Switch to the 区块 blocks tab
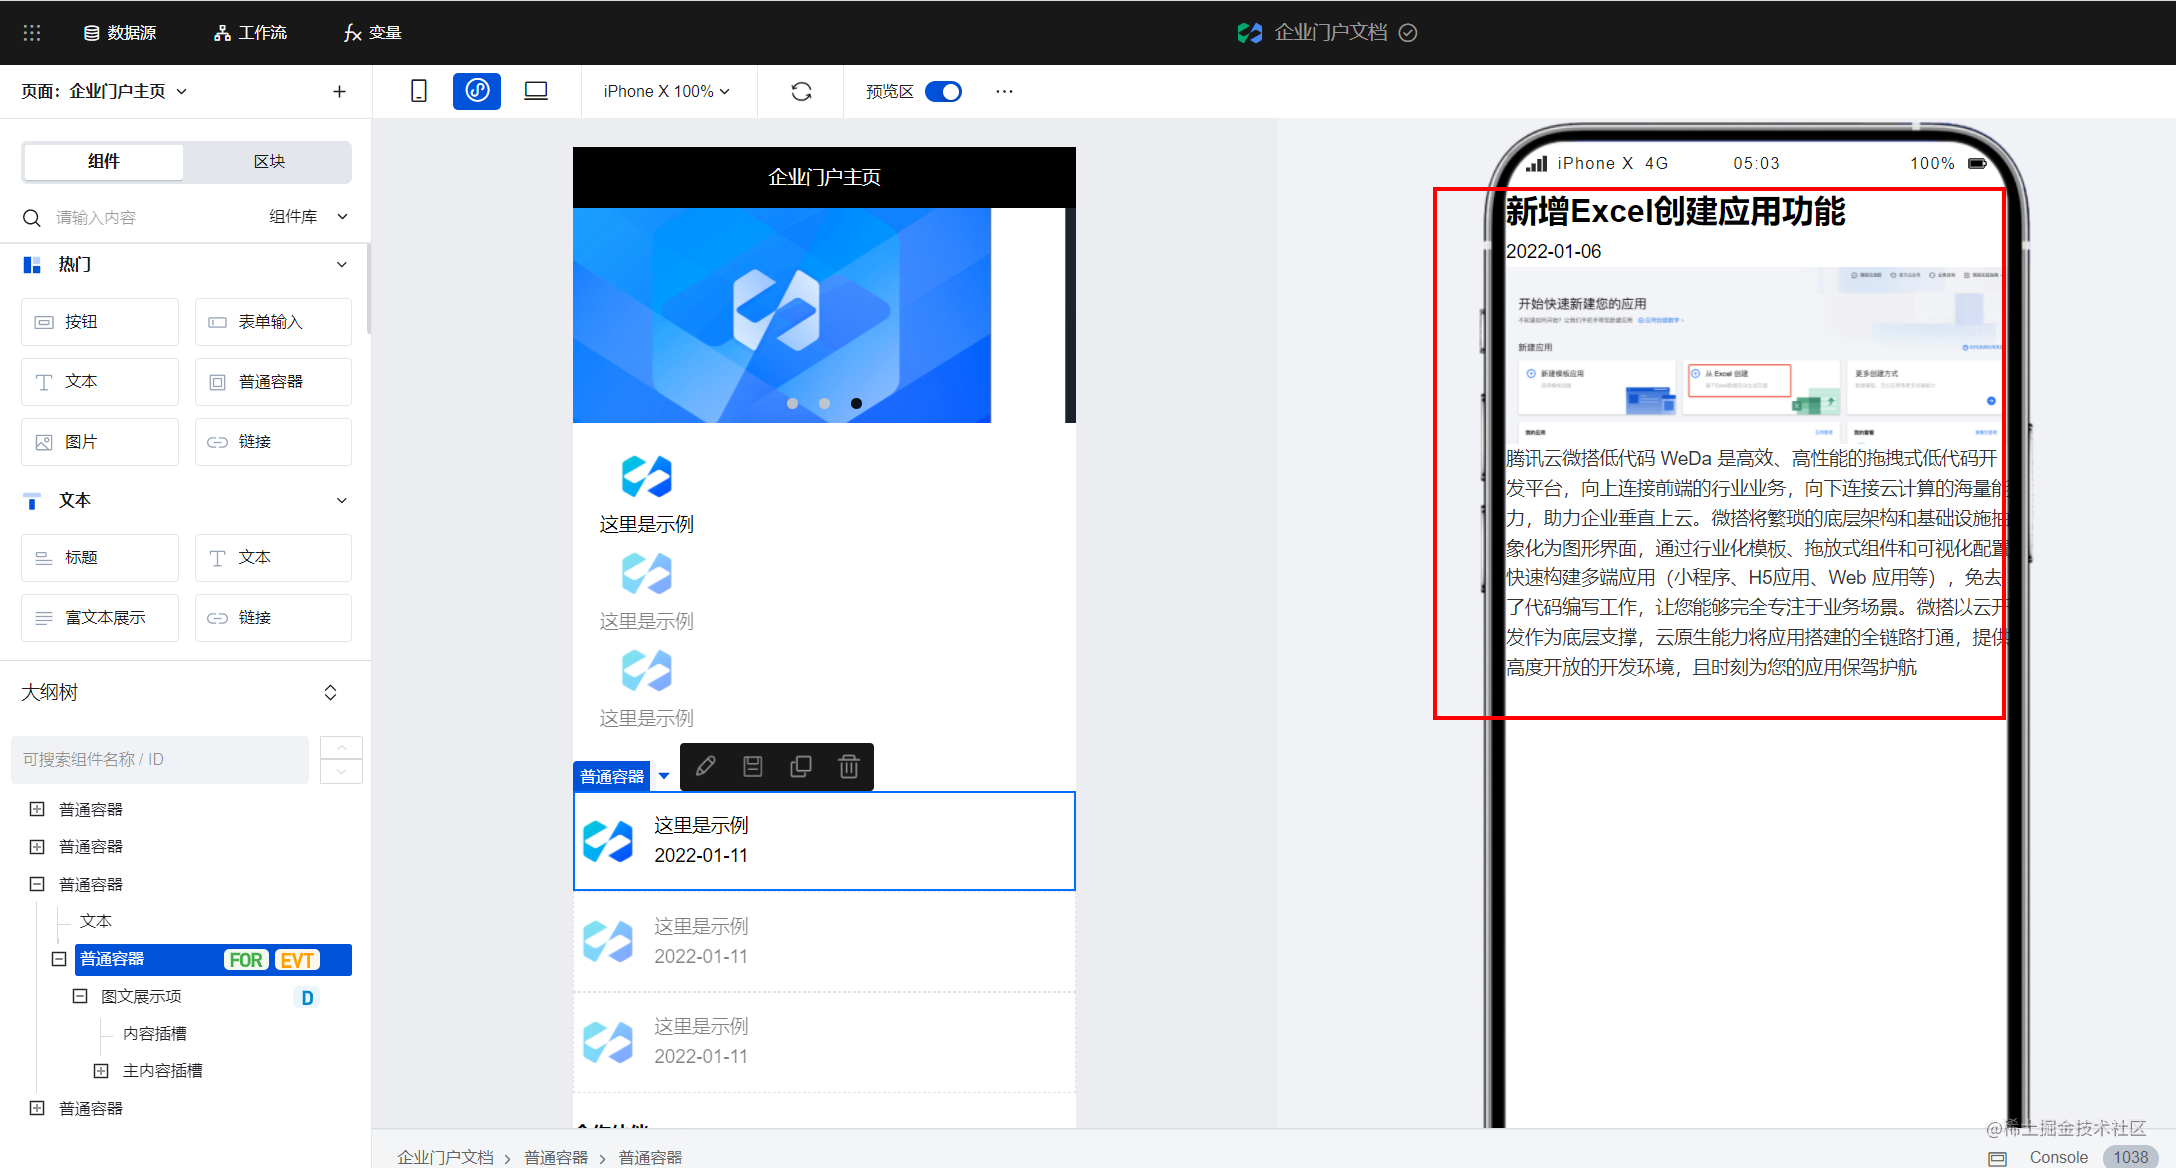Image resolution: width=2176 pixels, height=1168 pixels. click(269, 162)
